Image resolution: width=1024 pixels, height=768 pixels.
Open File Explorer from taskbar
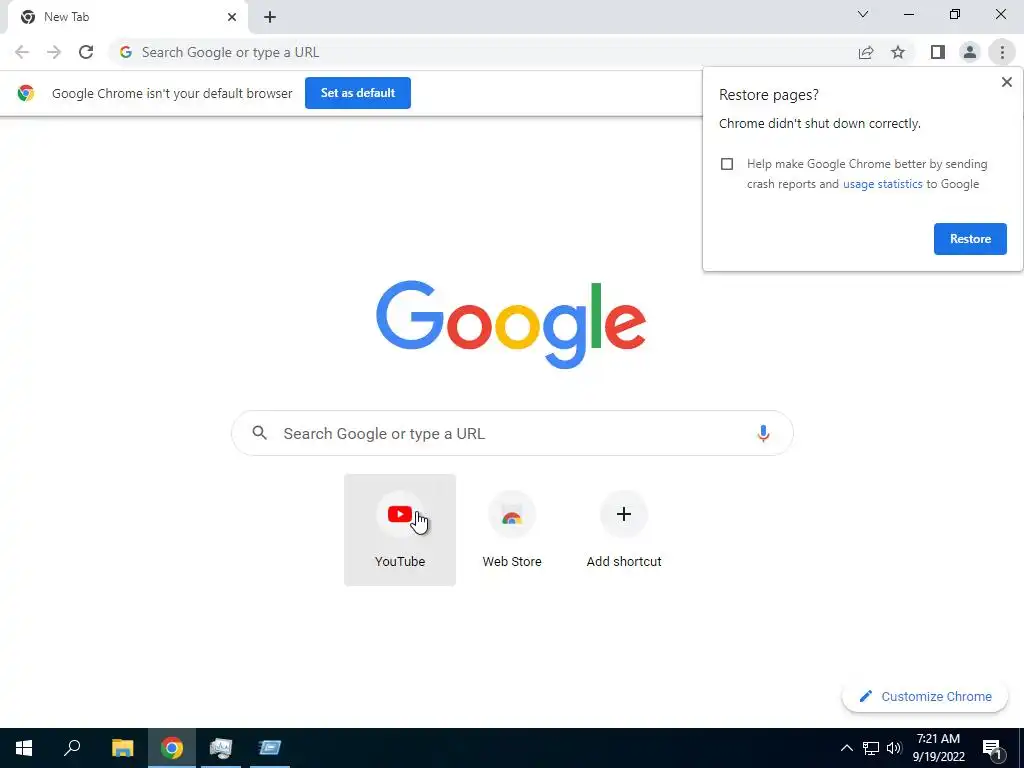pyautogui.click(x=122, y=748)
